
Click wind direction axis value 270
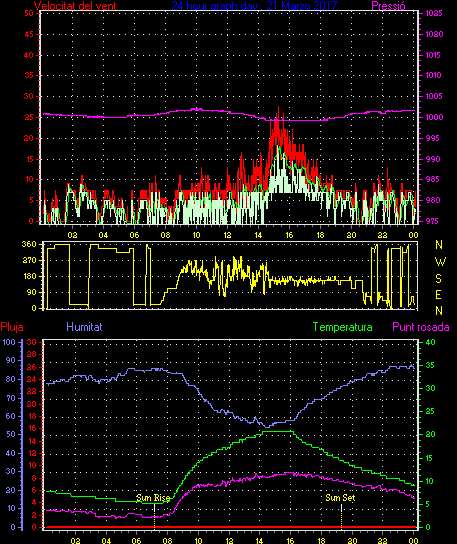pos(29,260)
